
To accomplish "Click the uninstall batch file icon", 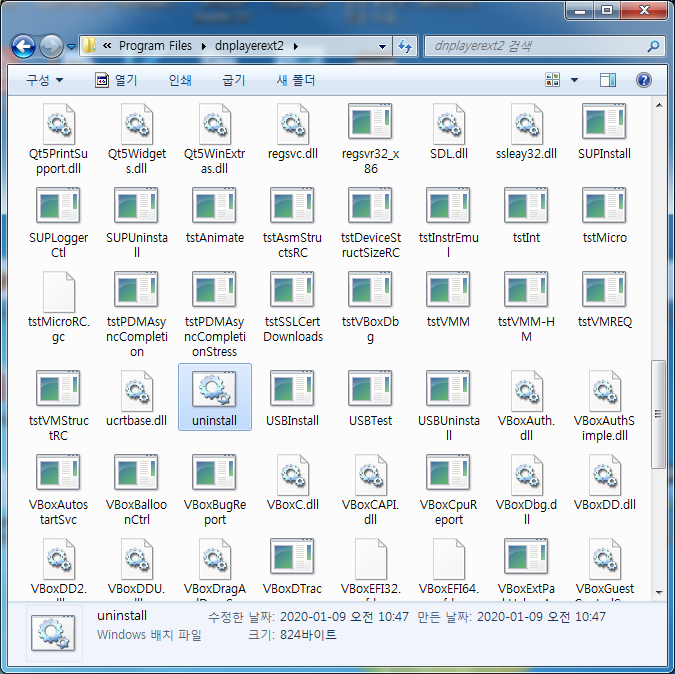I will (x=214, y=389).
